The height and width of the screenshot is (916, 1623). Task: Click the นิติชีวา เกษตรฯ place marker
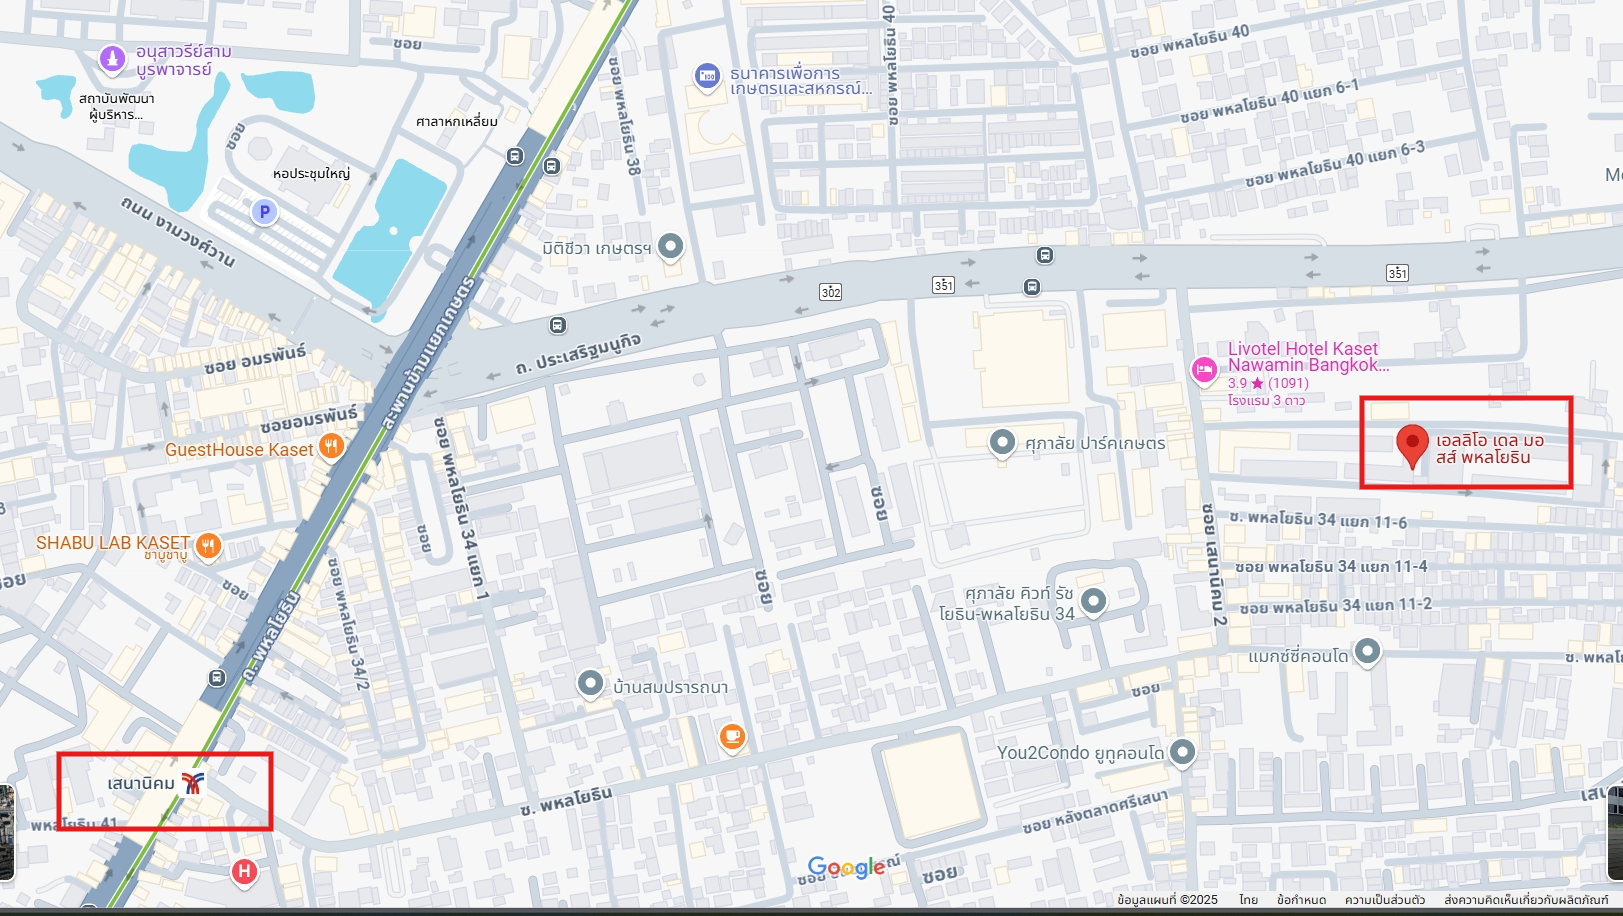[x=671, y=245]
